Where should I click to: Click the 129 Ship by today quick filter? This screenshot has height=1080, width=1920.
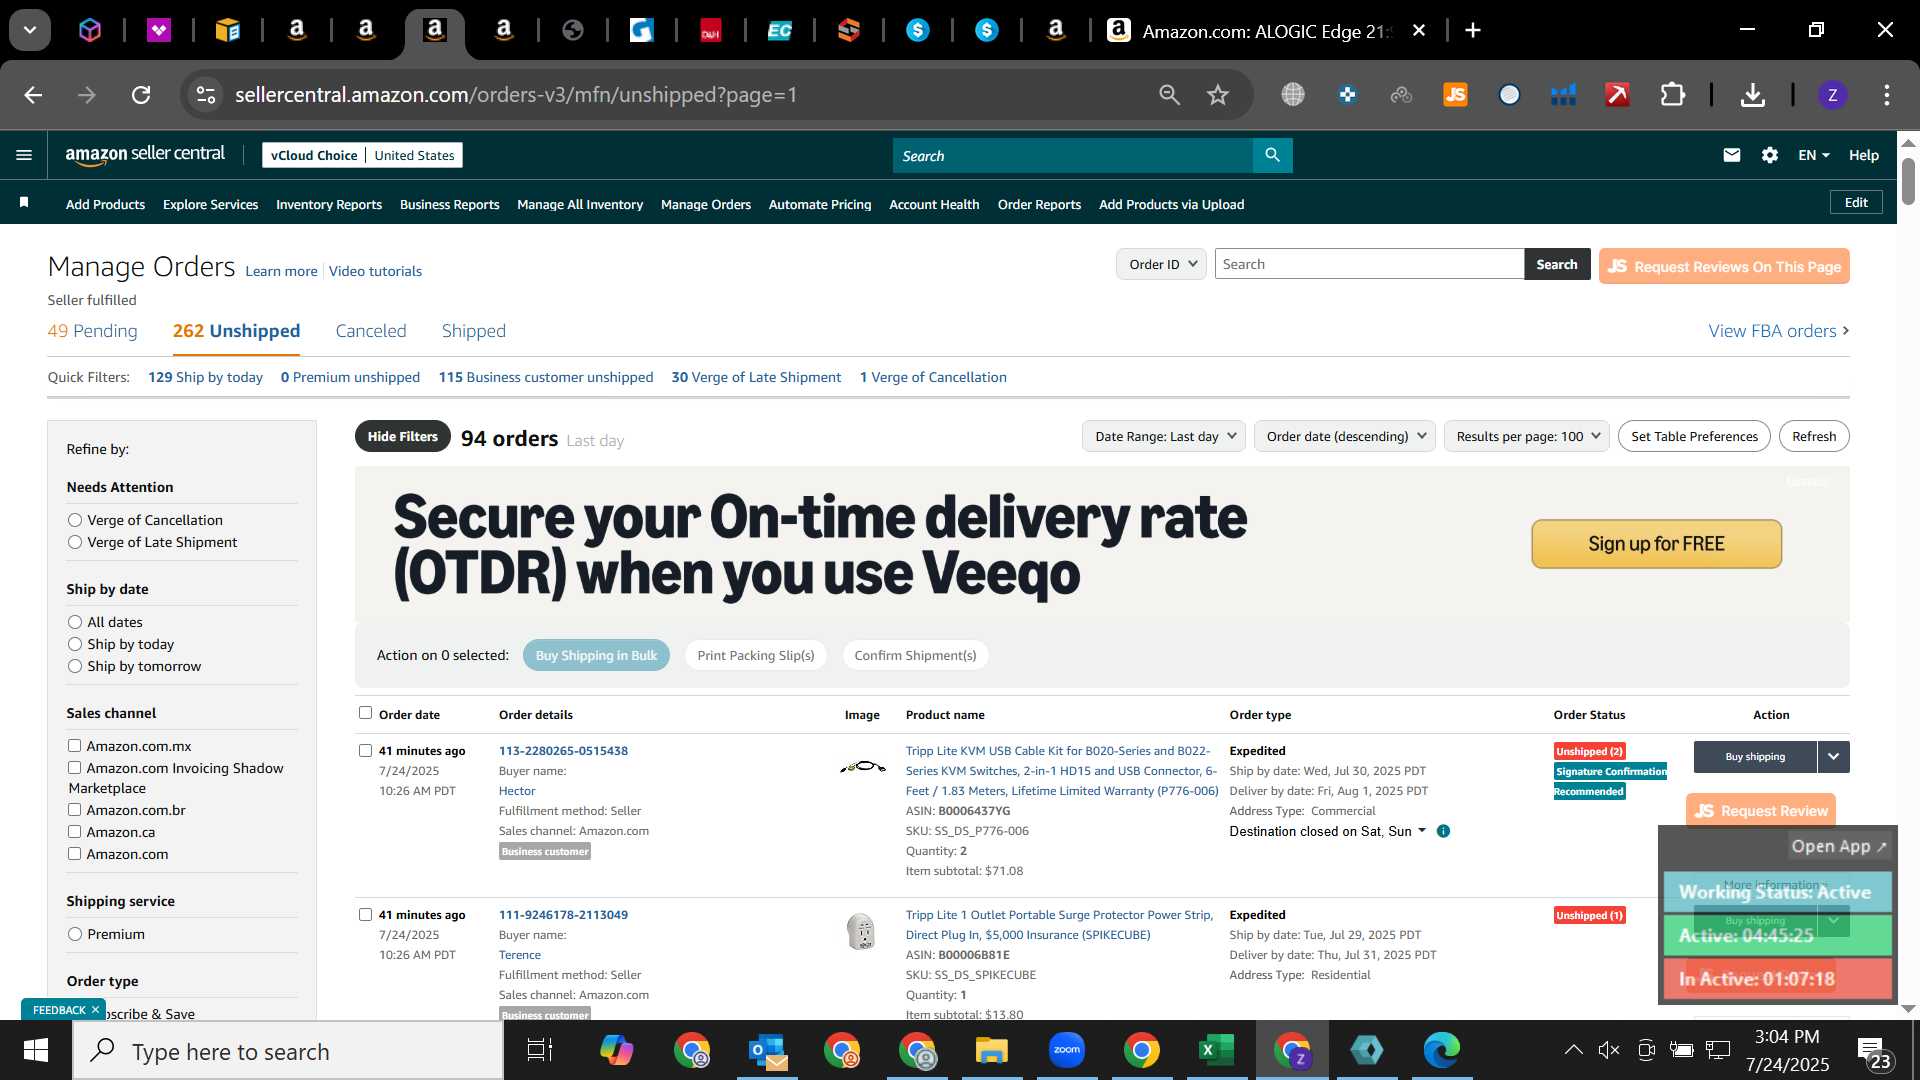coord(205,377)
